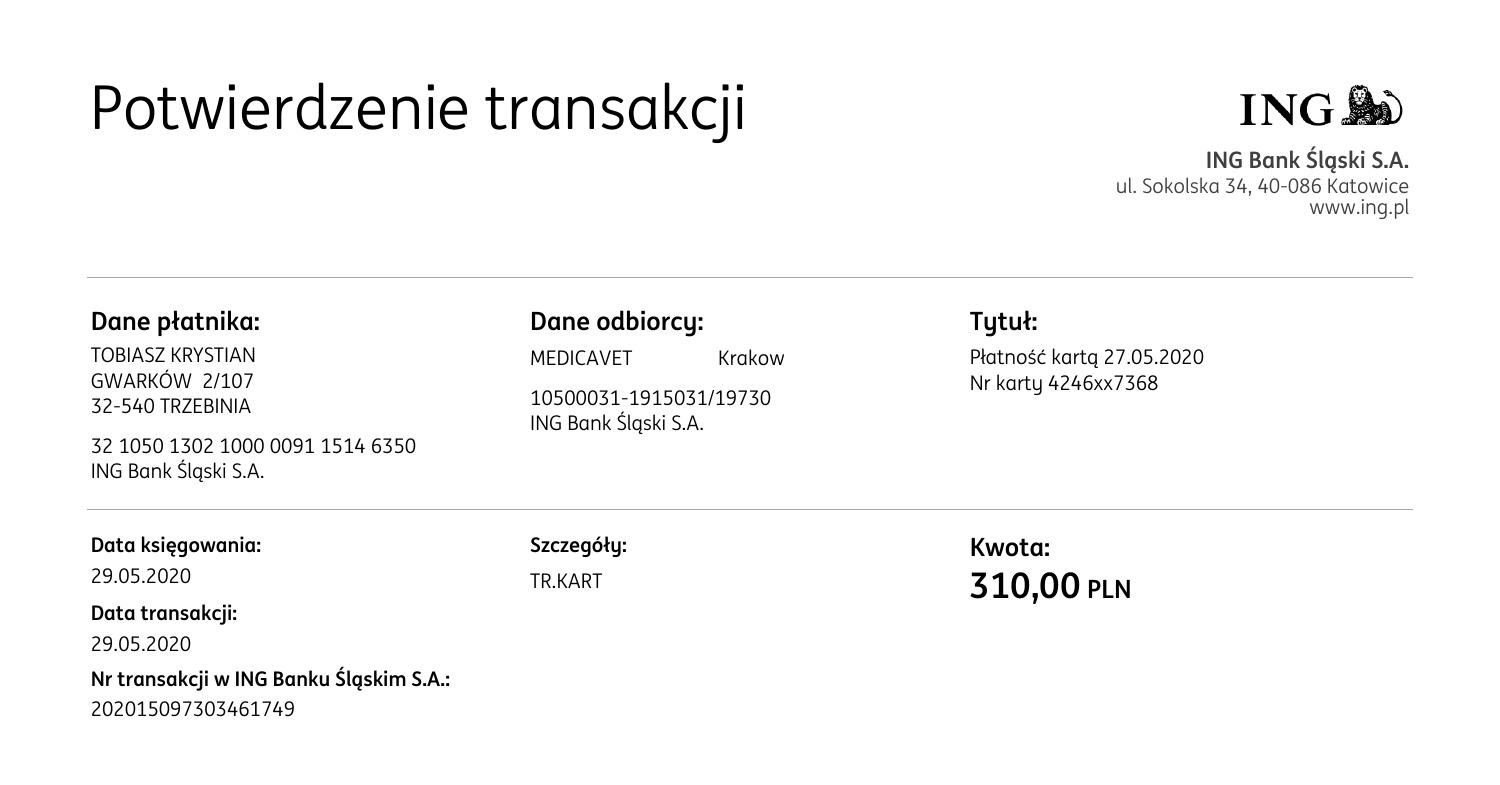Image resolution: width=1500 pixels, height=785 pixels.
Task: Select the ING Bank Śląski S.A. header name
Action: (x=1306, y=161)
